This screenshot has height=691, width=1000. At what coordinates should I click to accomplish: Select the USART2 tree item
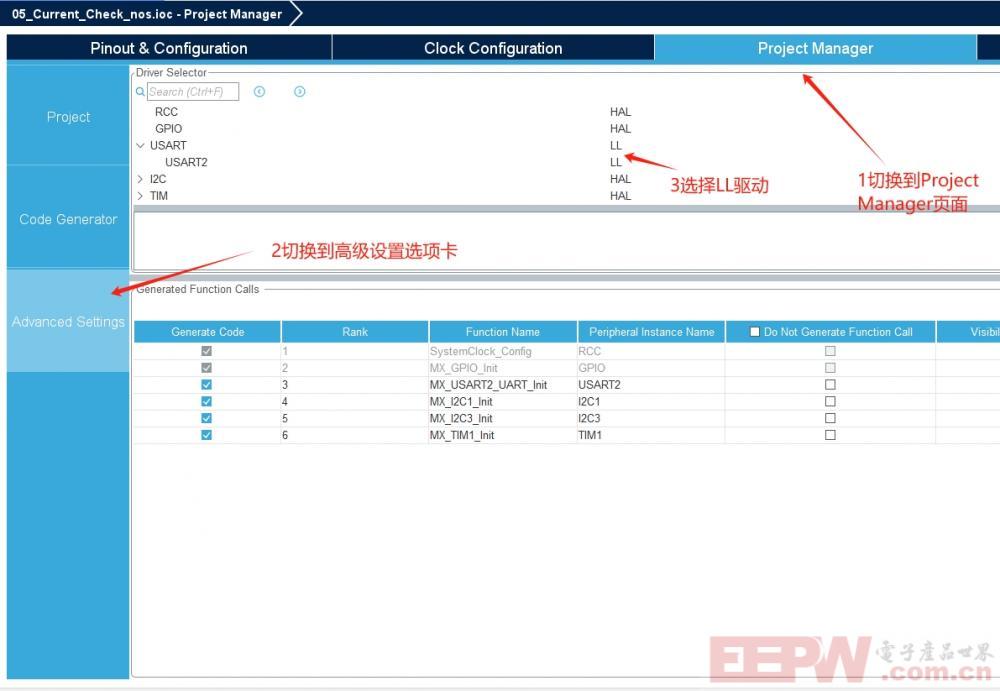[x=186, y=162]
